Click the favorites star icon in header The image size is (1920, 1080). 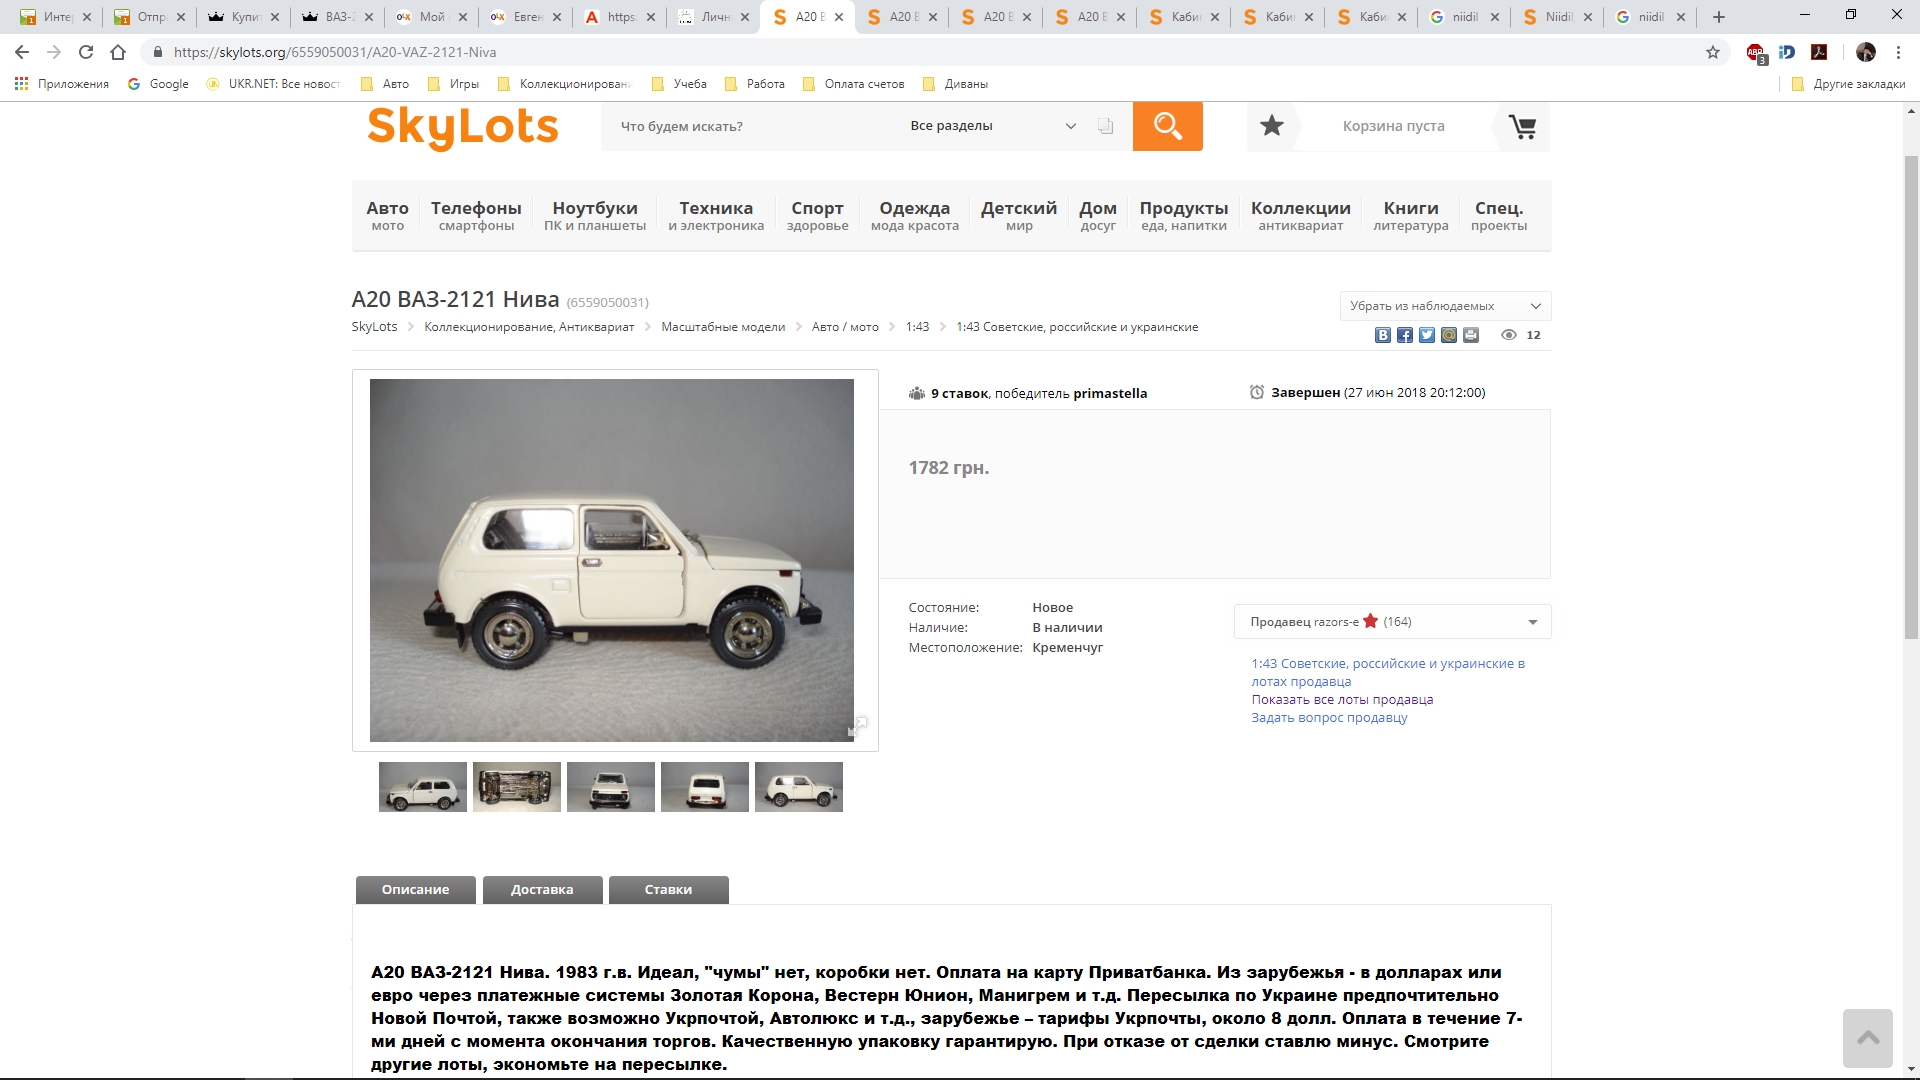click(1271, 126)
